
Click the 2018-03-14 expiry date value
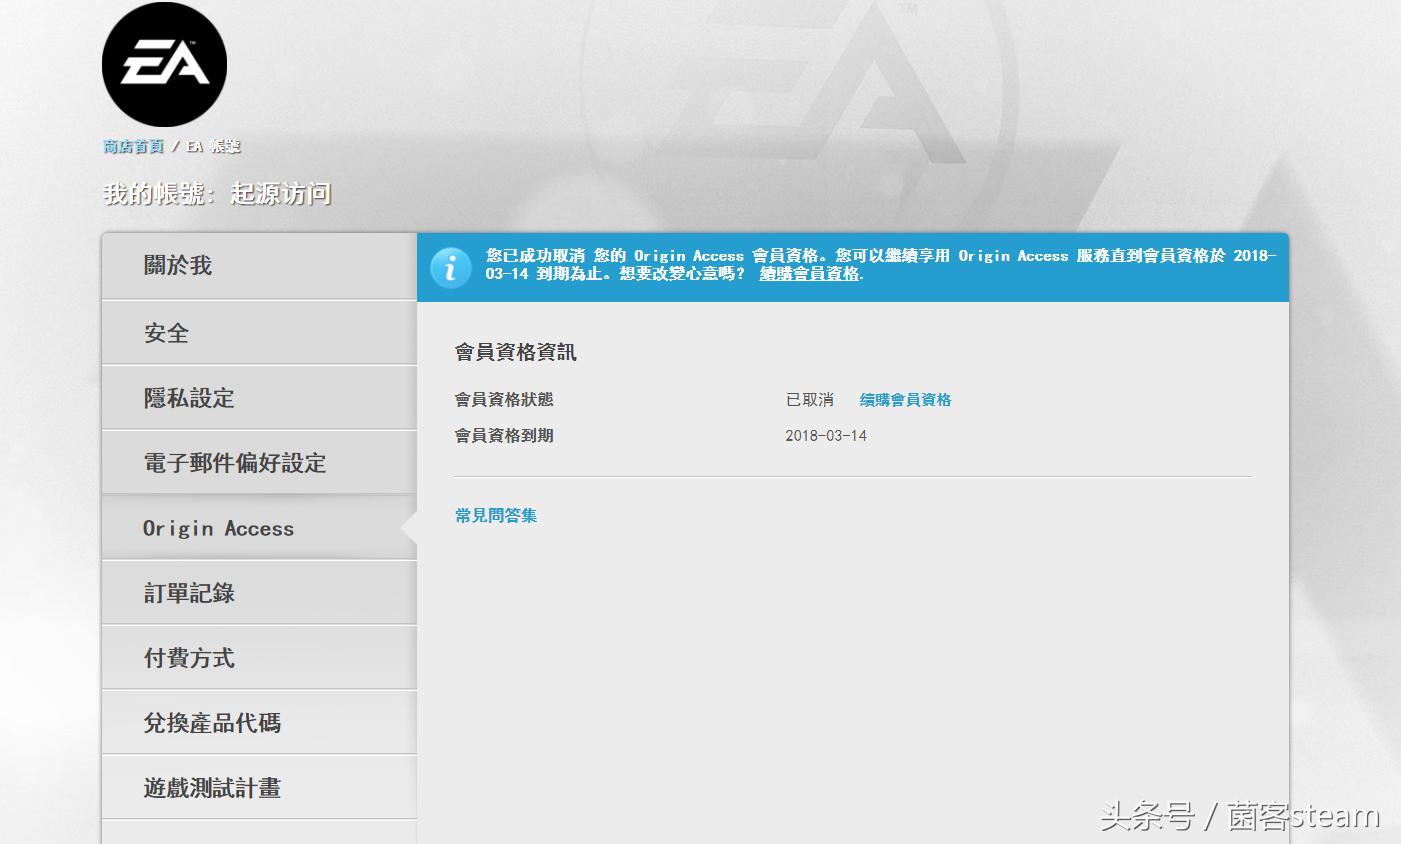[x=826, y=436]
